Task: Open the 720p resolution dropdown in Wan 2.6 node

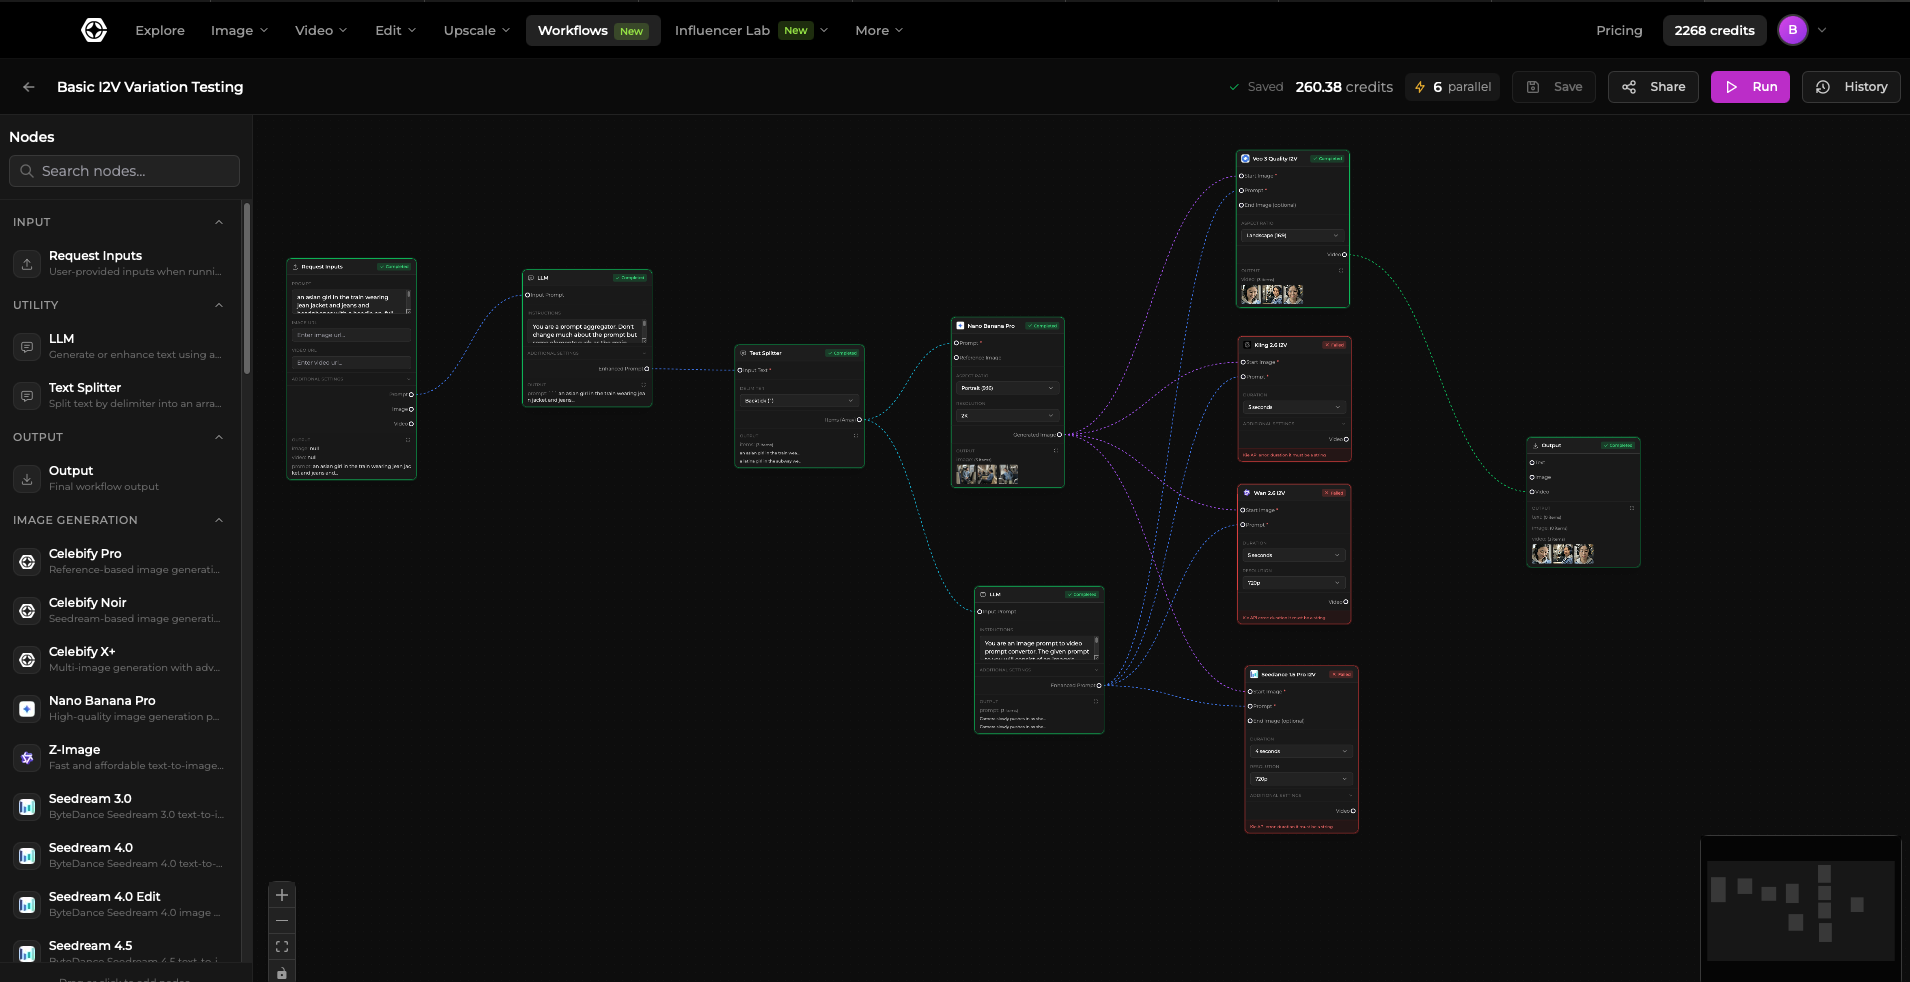Action: [1293, 582]
